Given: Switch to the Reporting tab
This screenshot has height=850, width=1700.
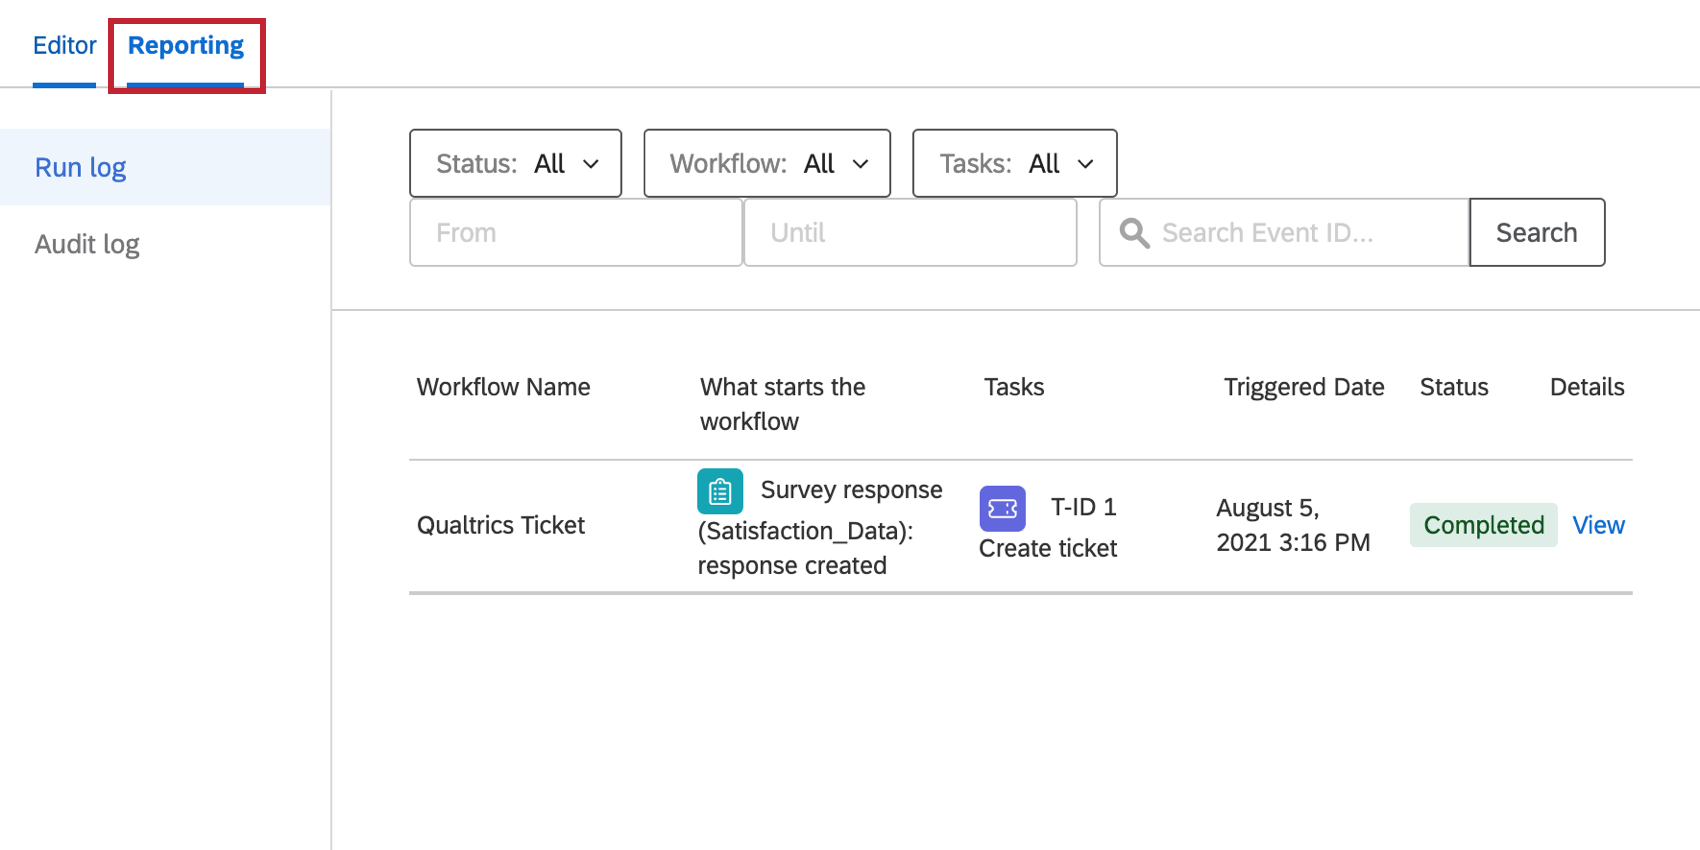Looking at the screenshot, I should 186,46.
